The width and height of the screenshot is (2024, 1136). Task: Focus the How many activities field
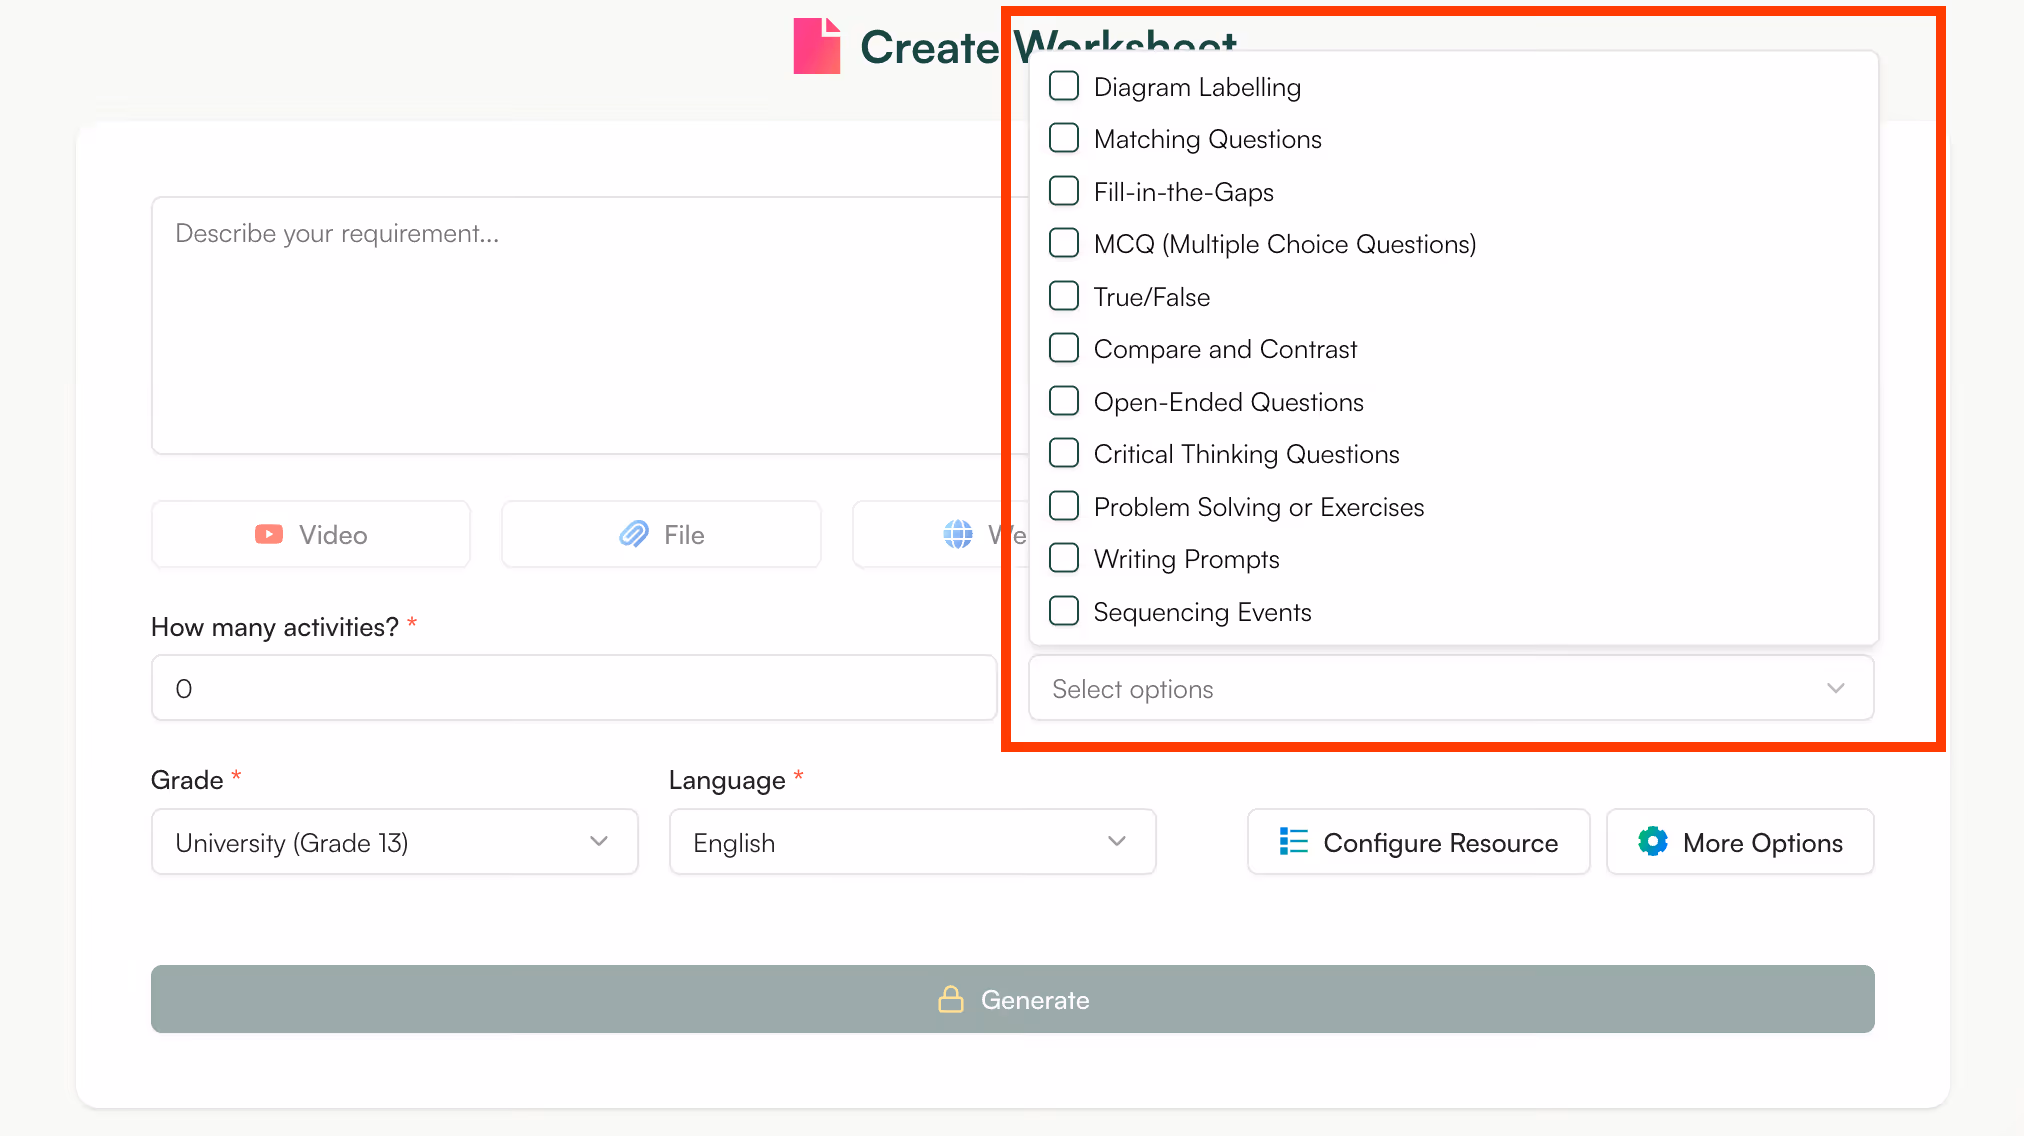(573, 688)
